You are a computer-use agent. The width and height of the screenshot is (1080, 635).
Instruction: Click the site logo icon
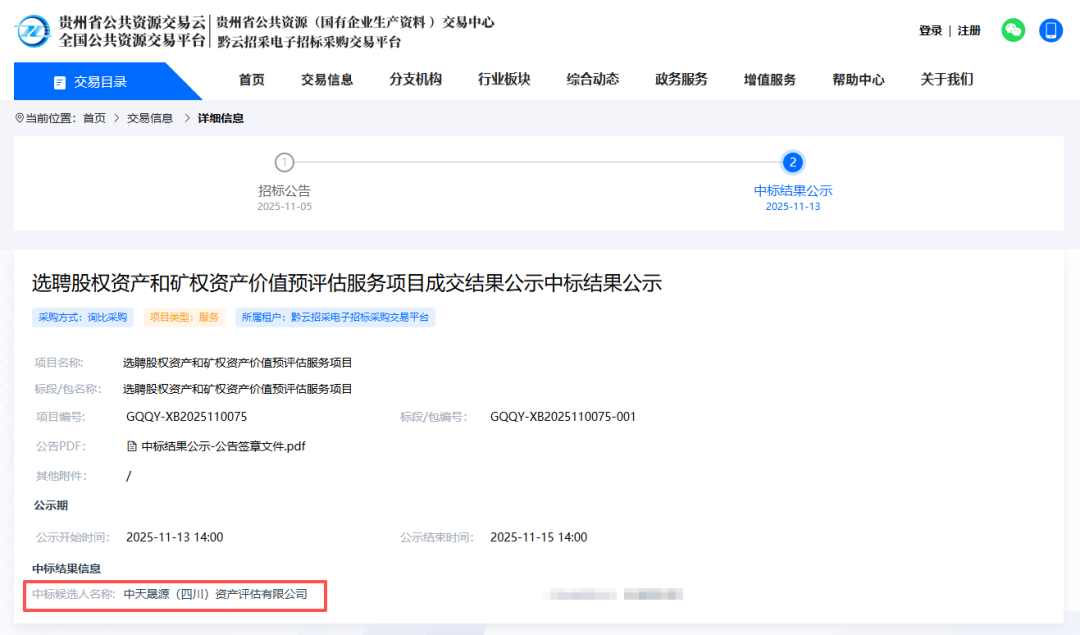34,31
